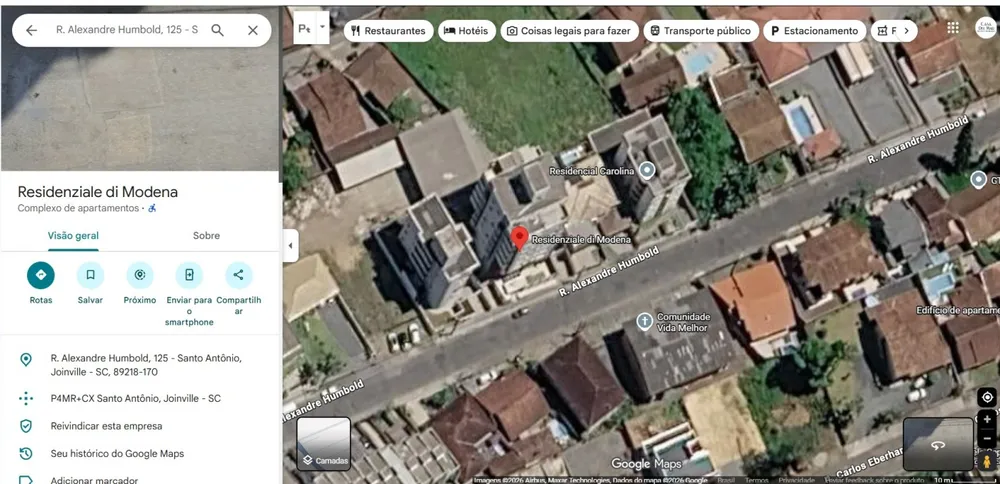This screenshot has width=1000, height=484.
Task: Click the accessibility wheelchair icon
Action: pyautogui.click(x=152, y=209)
